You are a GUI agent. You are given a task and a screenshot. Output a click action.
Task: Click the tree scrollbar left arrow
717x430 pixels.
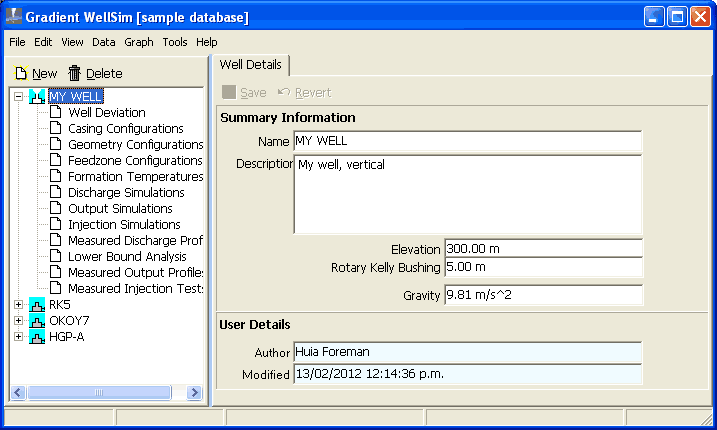(18, 392)
